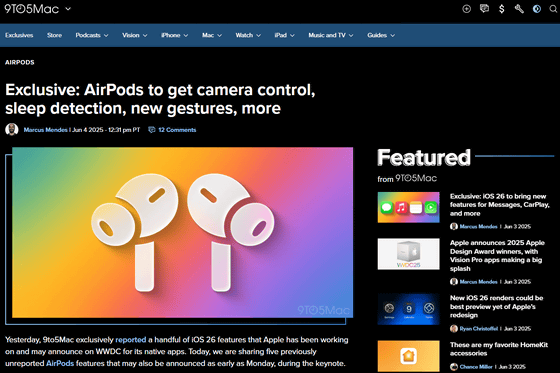
Task: Open the iOS 26 renders thumbnail
Action: [x=409, y=309]
